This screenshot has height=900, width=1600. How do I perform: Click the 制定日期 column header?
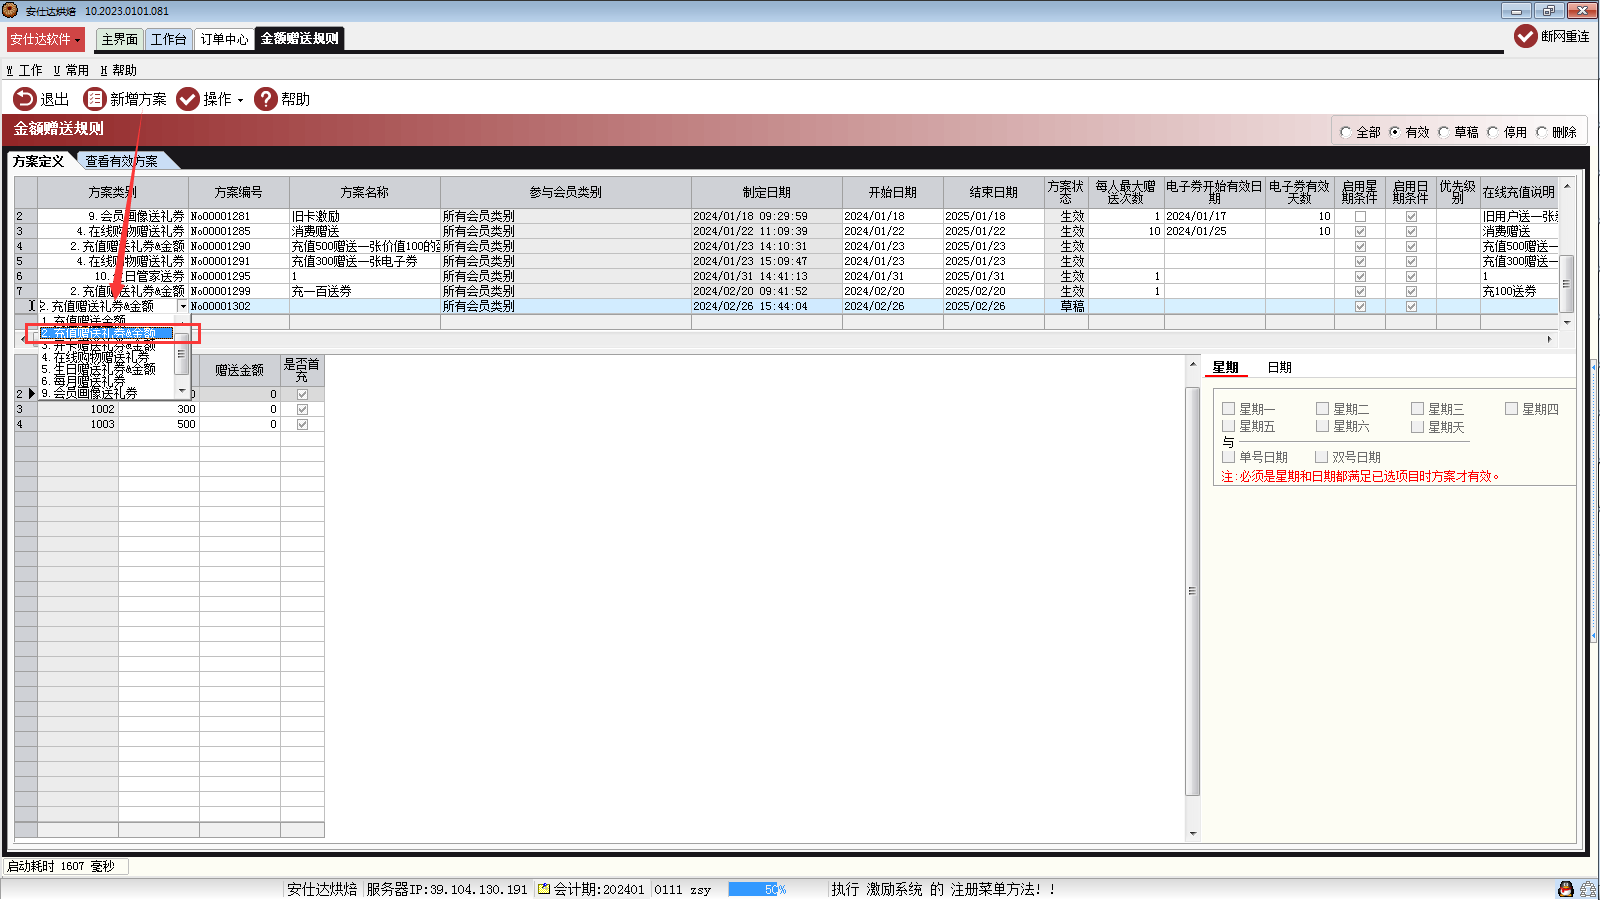[x=767, y=192]
